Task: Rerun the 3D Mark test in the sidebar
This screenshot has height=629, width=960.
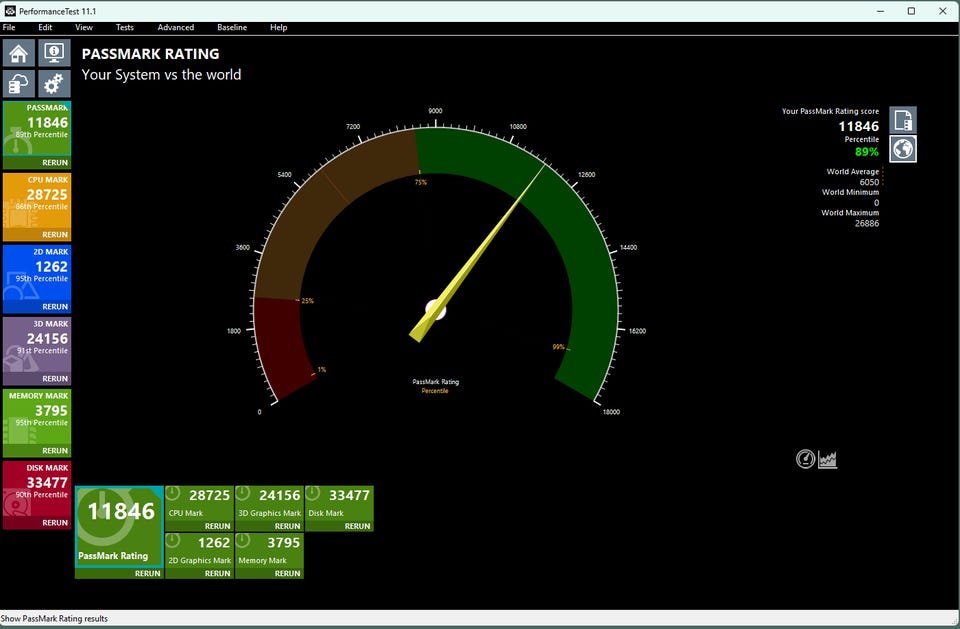Action: [55, 379]
